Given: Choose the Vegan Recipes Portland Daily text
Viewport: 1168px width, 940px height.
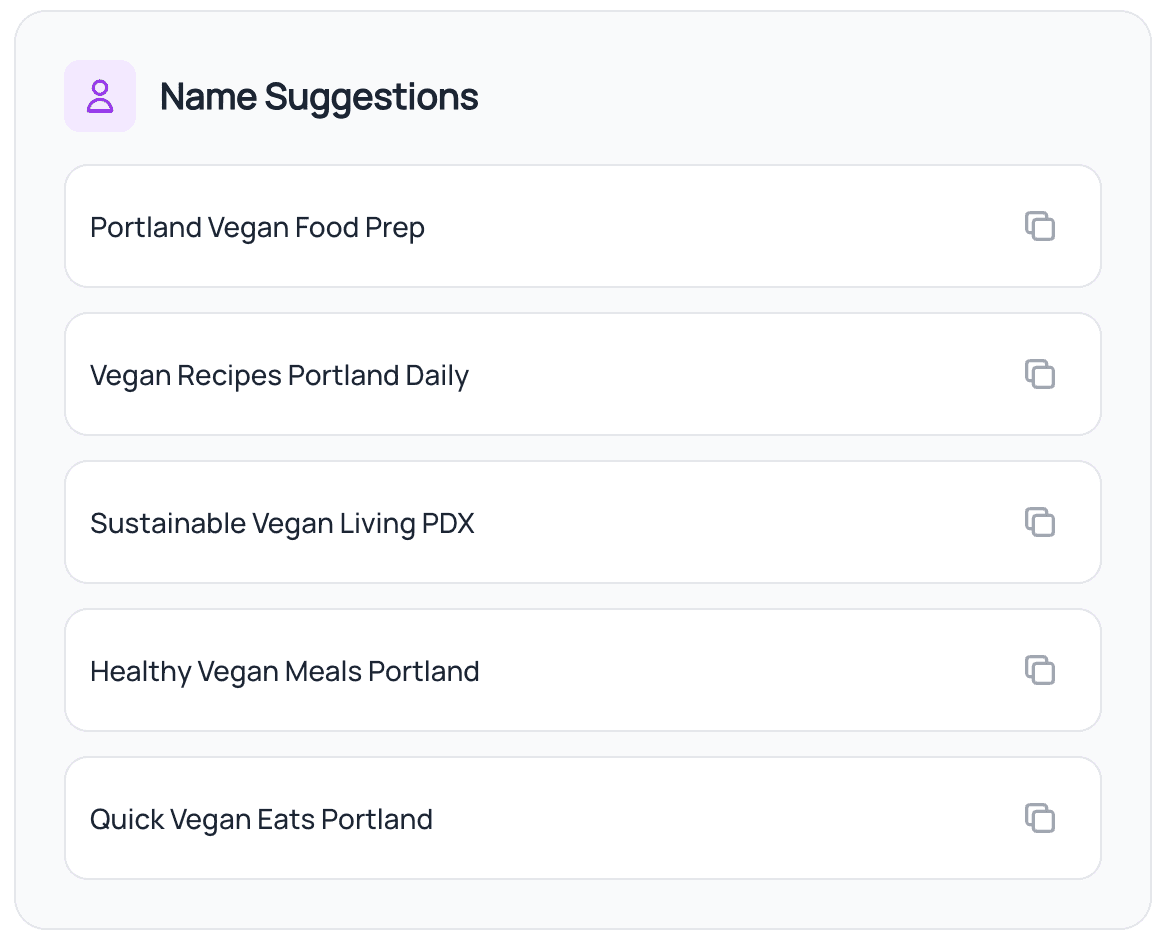Looking at the screenshot, I should pos(279,376).
